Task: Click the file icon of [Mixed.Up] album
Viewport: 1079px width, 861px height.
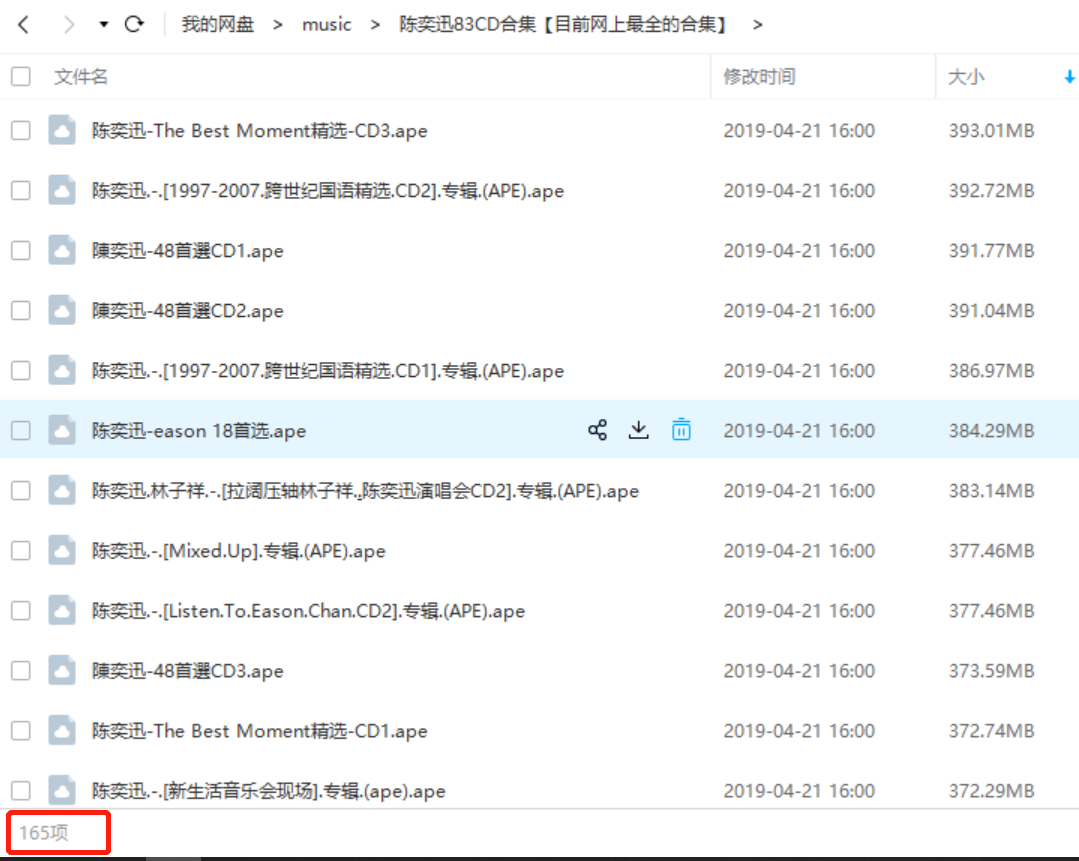Action: click(62, 550)
